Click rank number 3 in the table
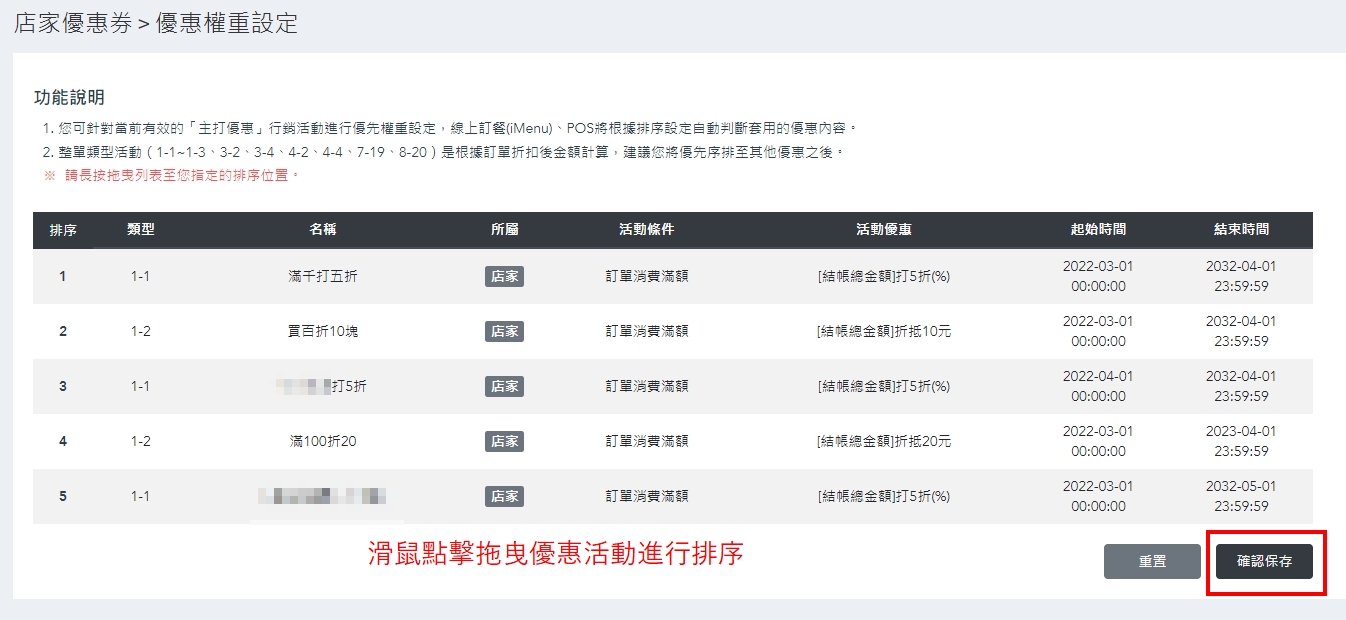The width and height of the screenshot is (1346, 620). [x=63, y=387]
